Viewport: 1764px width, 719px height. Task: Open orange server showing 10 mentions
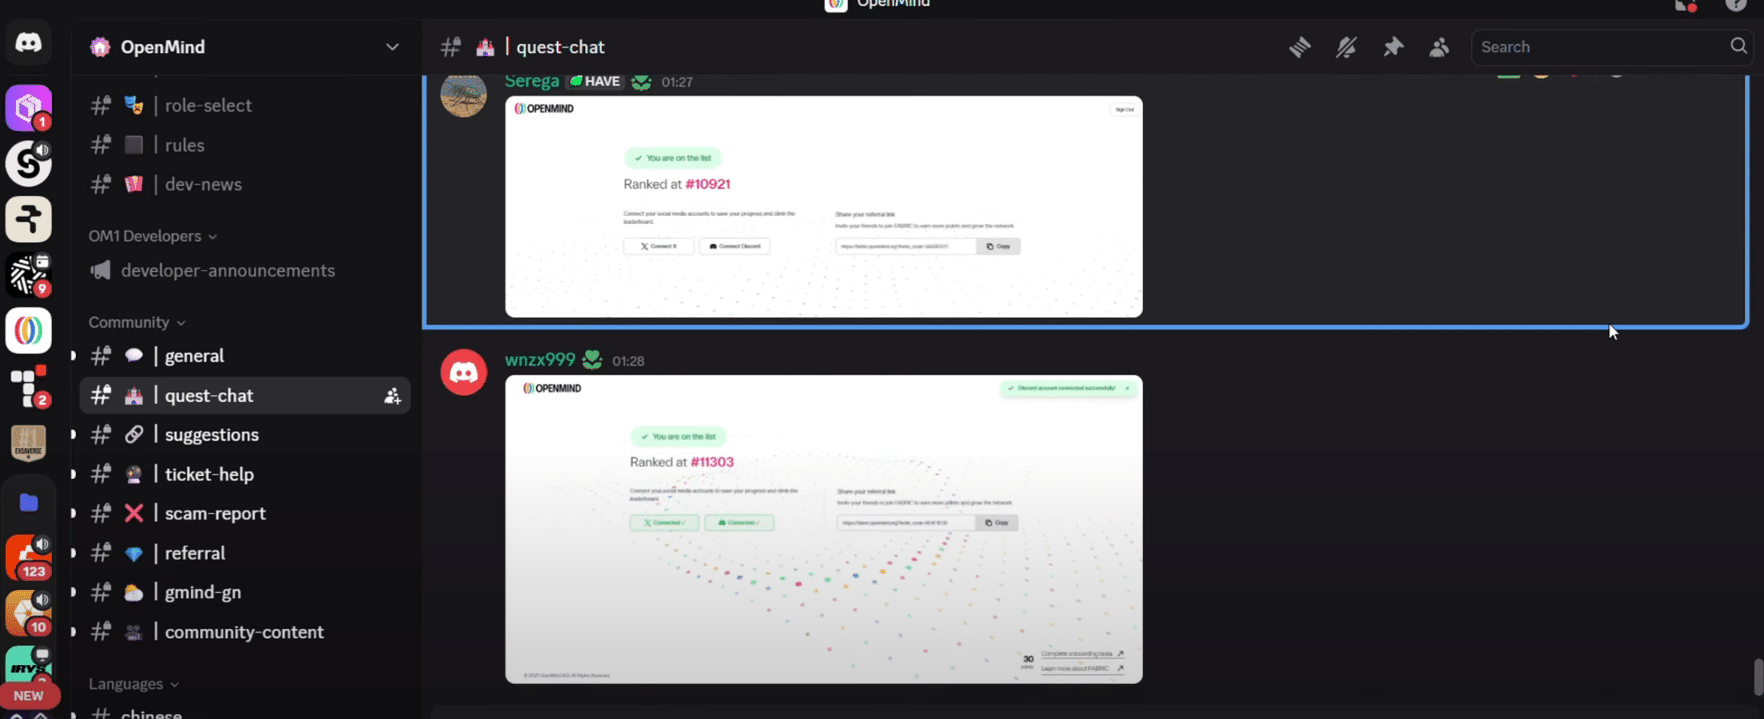(28, 613)
